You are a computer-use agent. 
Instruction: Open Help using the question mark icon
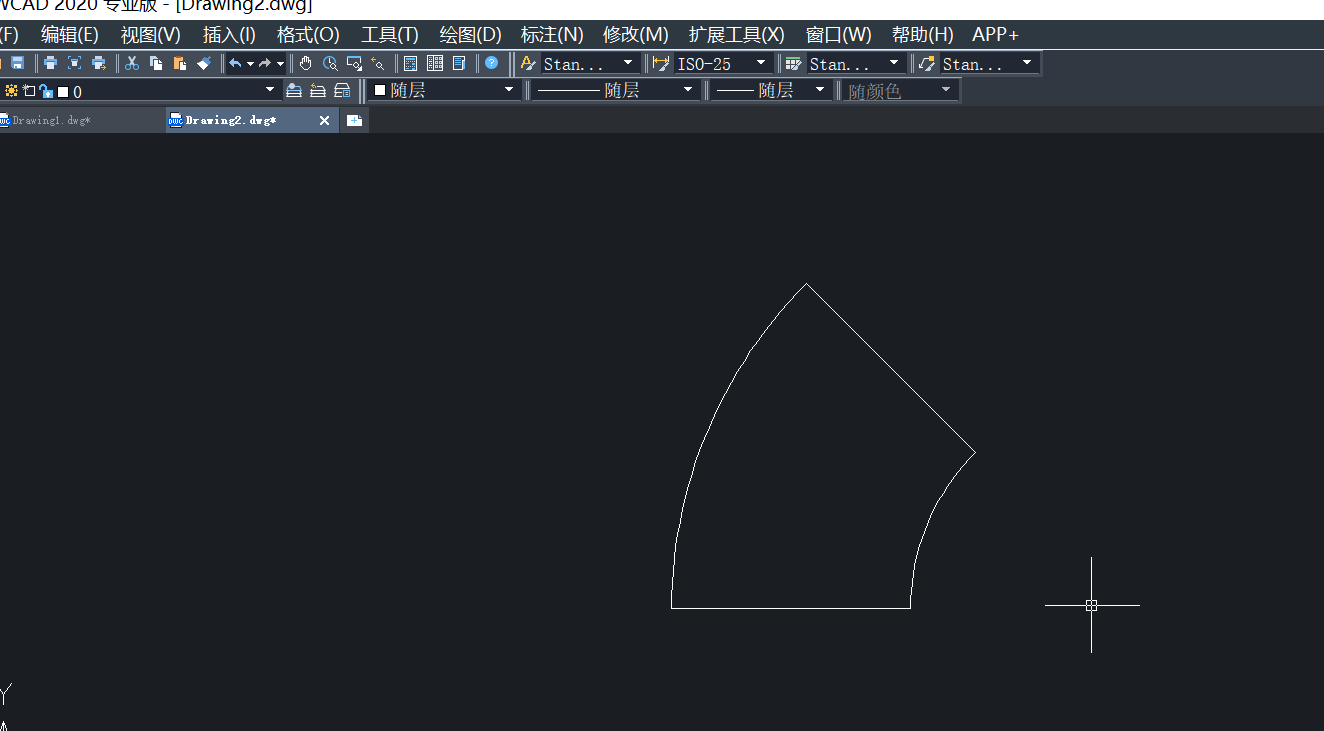492,63
